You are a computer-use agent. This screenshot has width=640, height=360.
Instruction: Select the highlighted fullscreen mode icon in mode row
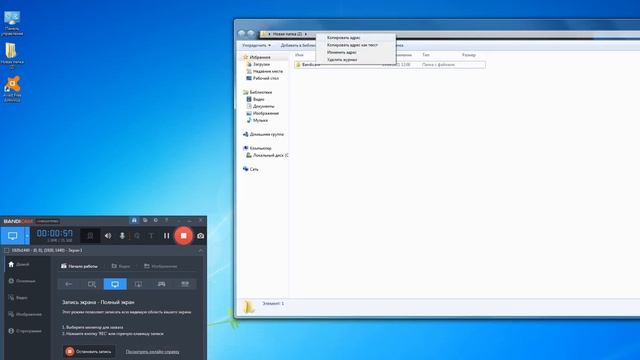(115, 284)
